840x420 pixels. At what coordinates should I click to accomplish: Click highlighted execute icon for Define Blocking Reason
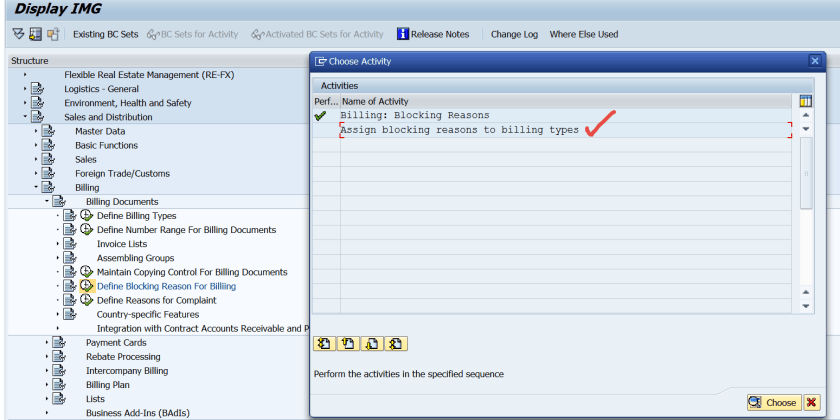click(87, 286)
